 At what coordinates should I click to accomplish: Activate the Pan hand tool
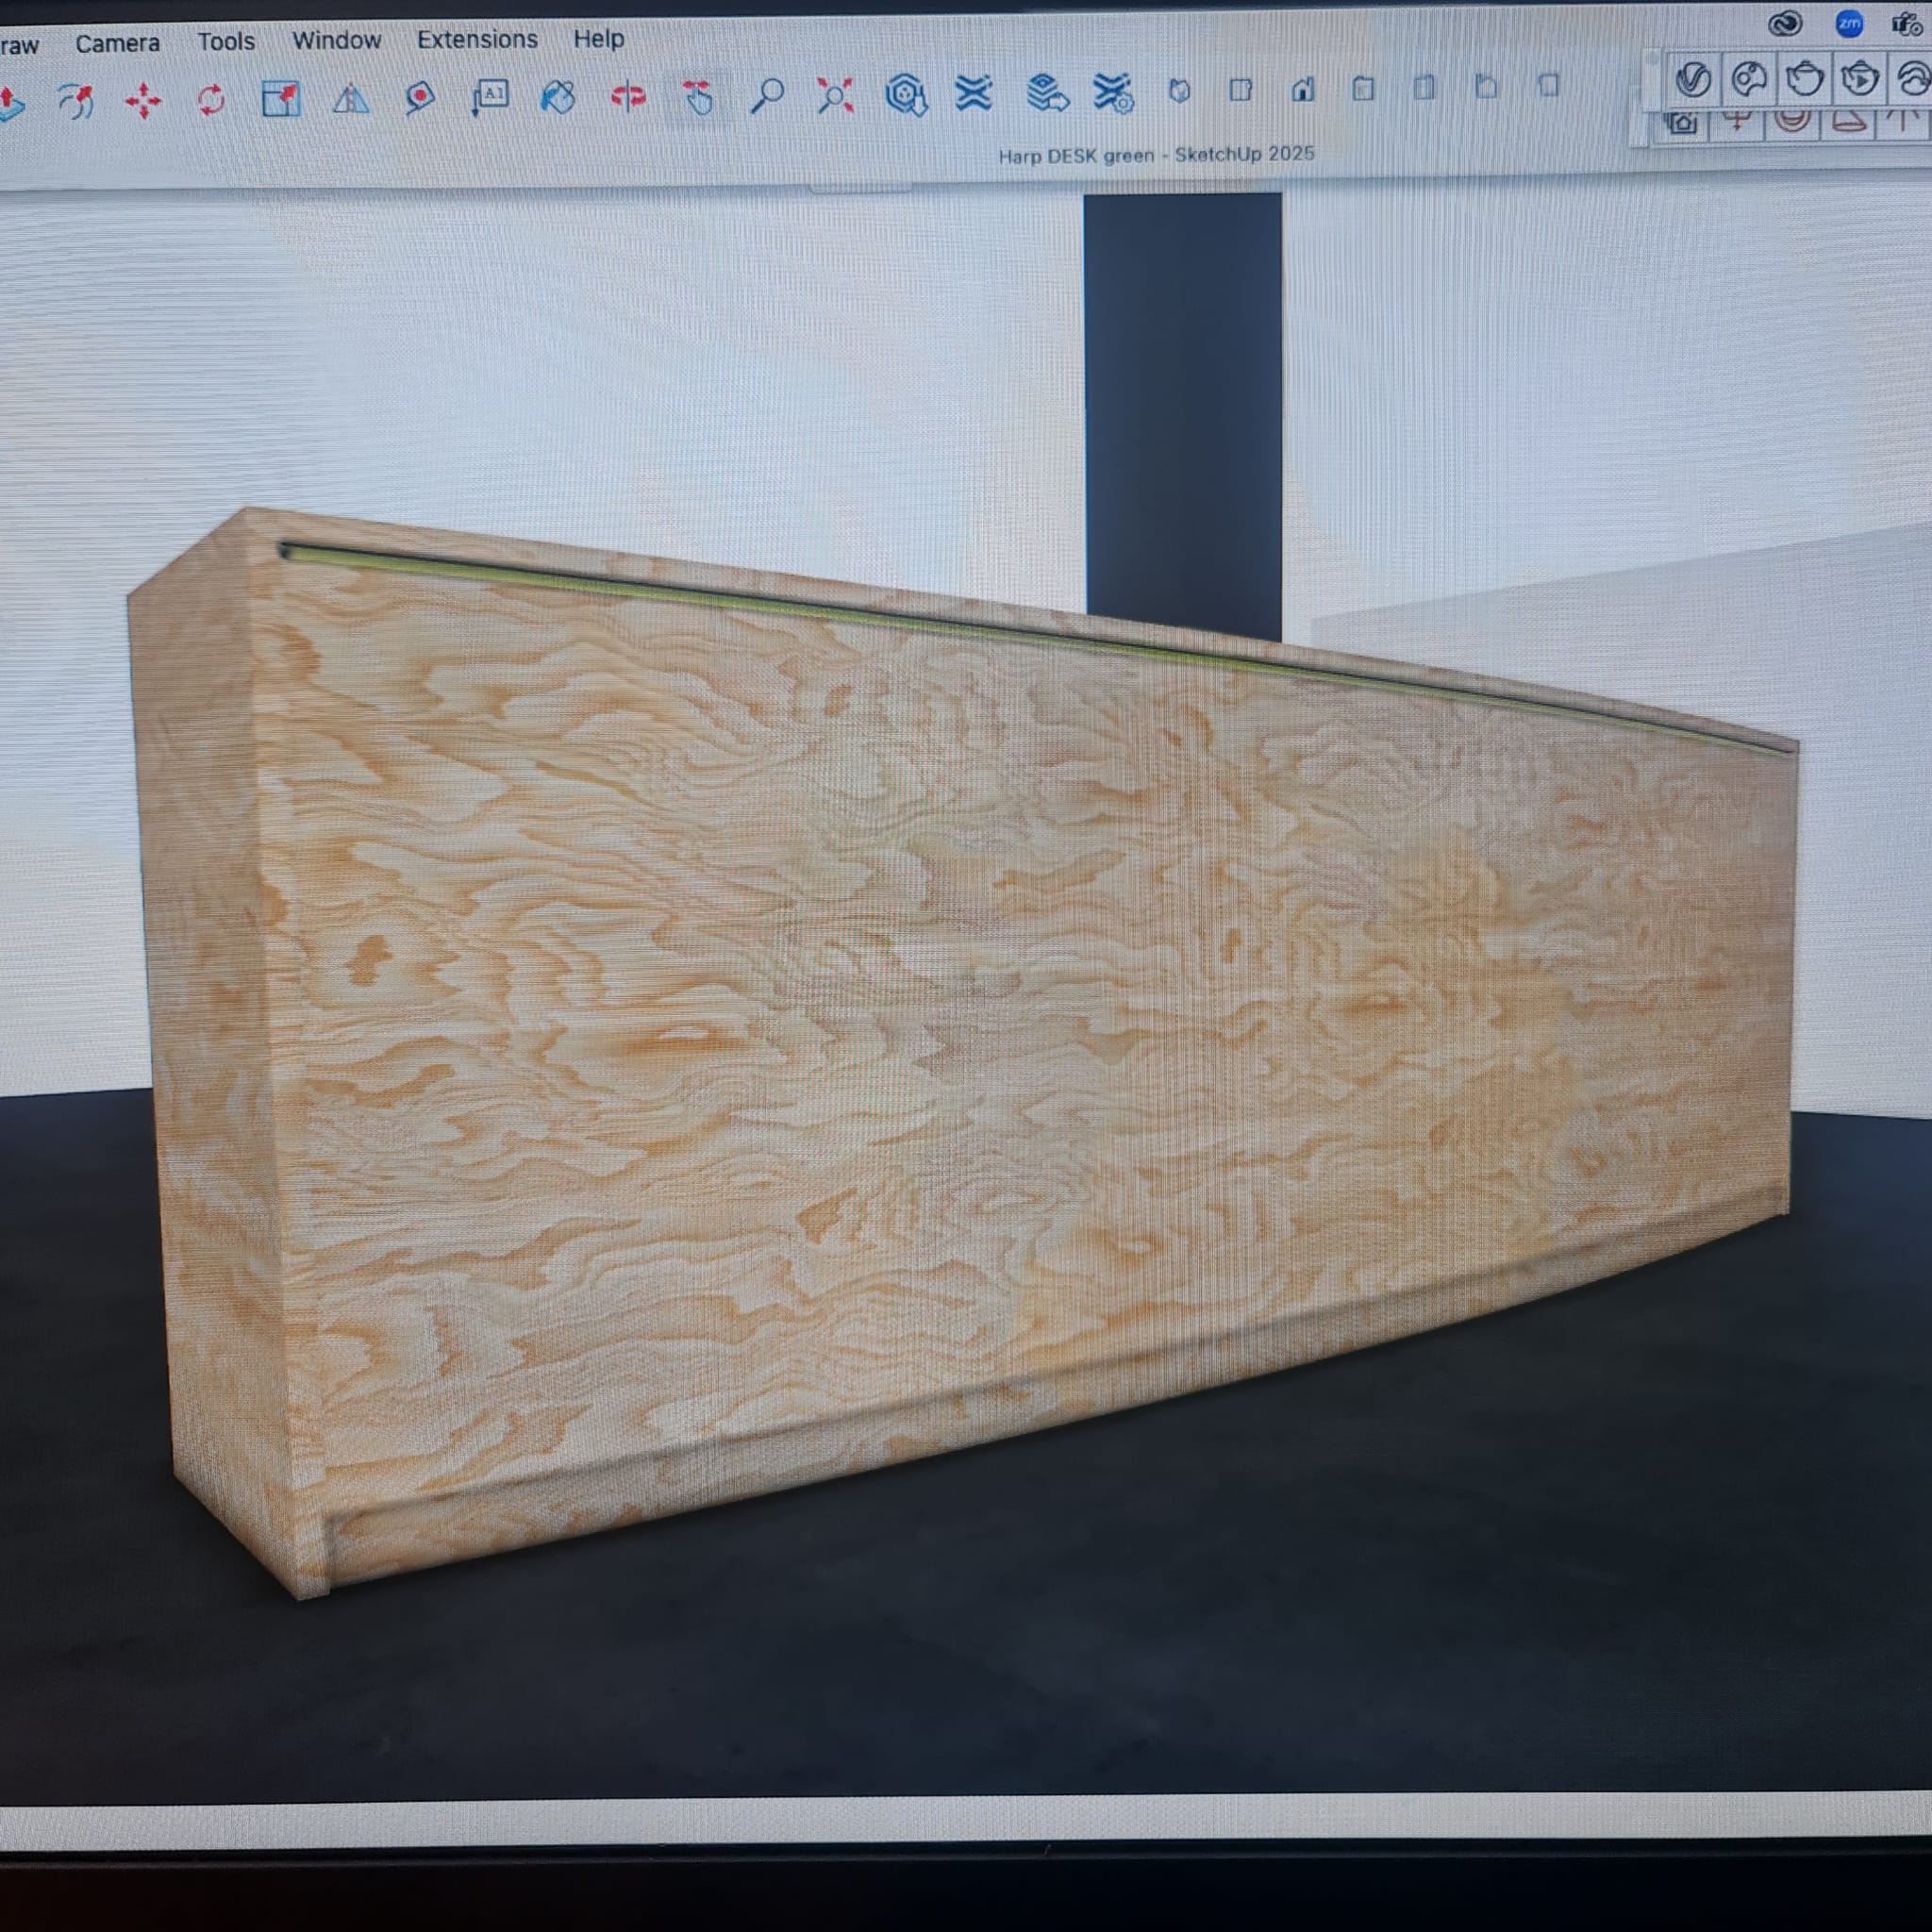698,97
